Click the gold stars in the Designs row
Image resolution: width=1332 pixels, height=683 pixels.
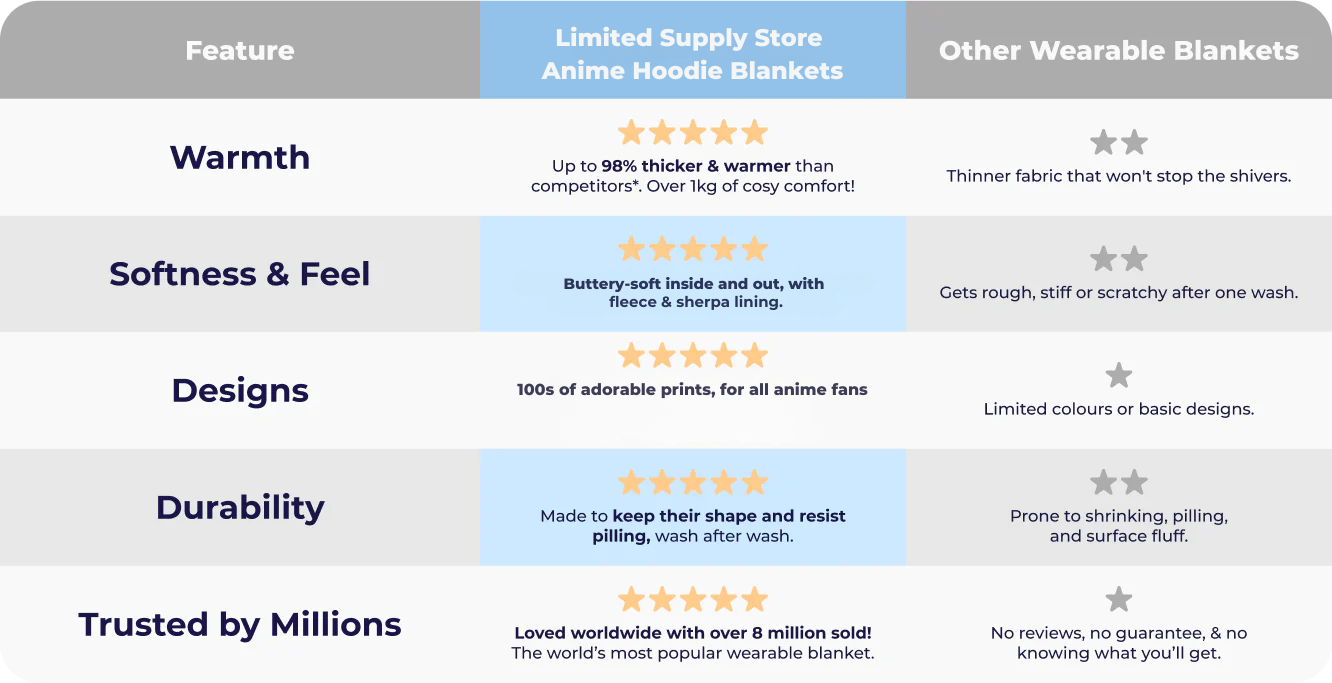(x=692, y=356)
